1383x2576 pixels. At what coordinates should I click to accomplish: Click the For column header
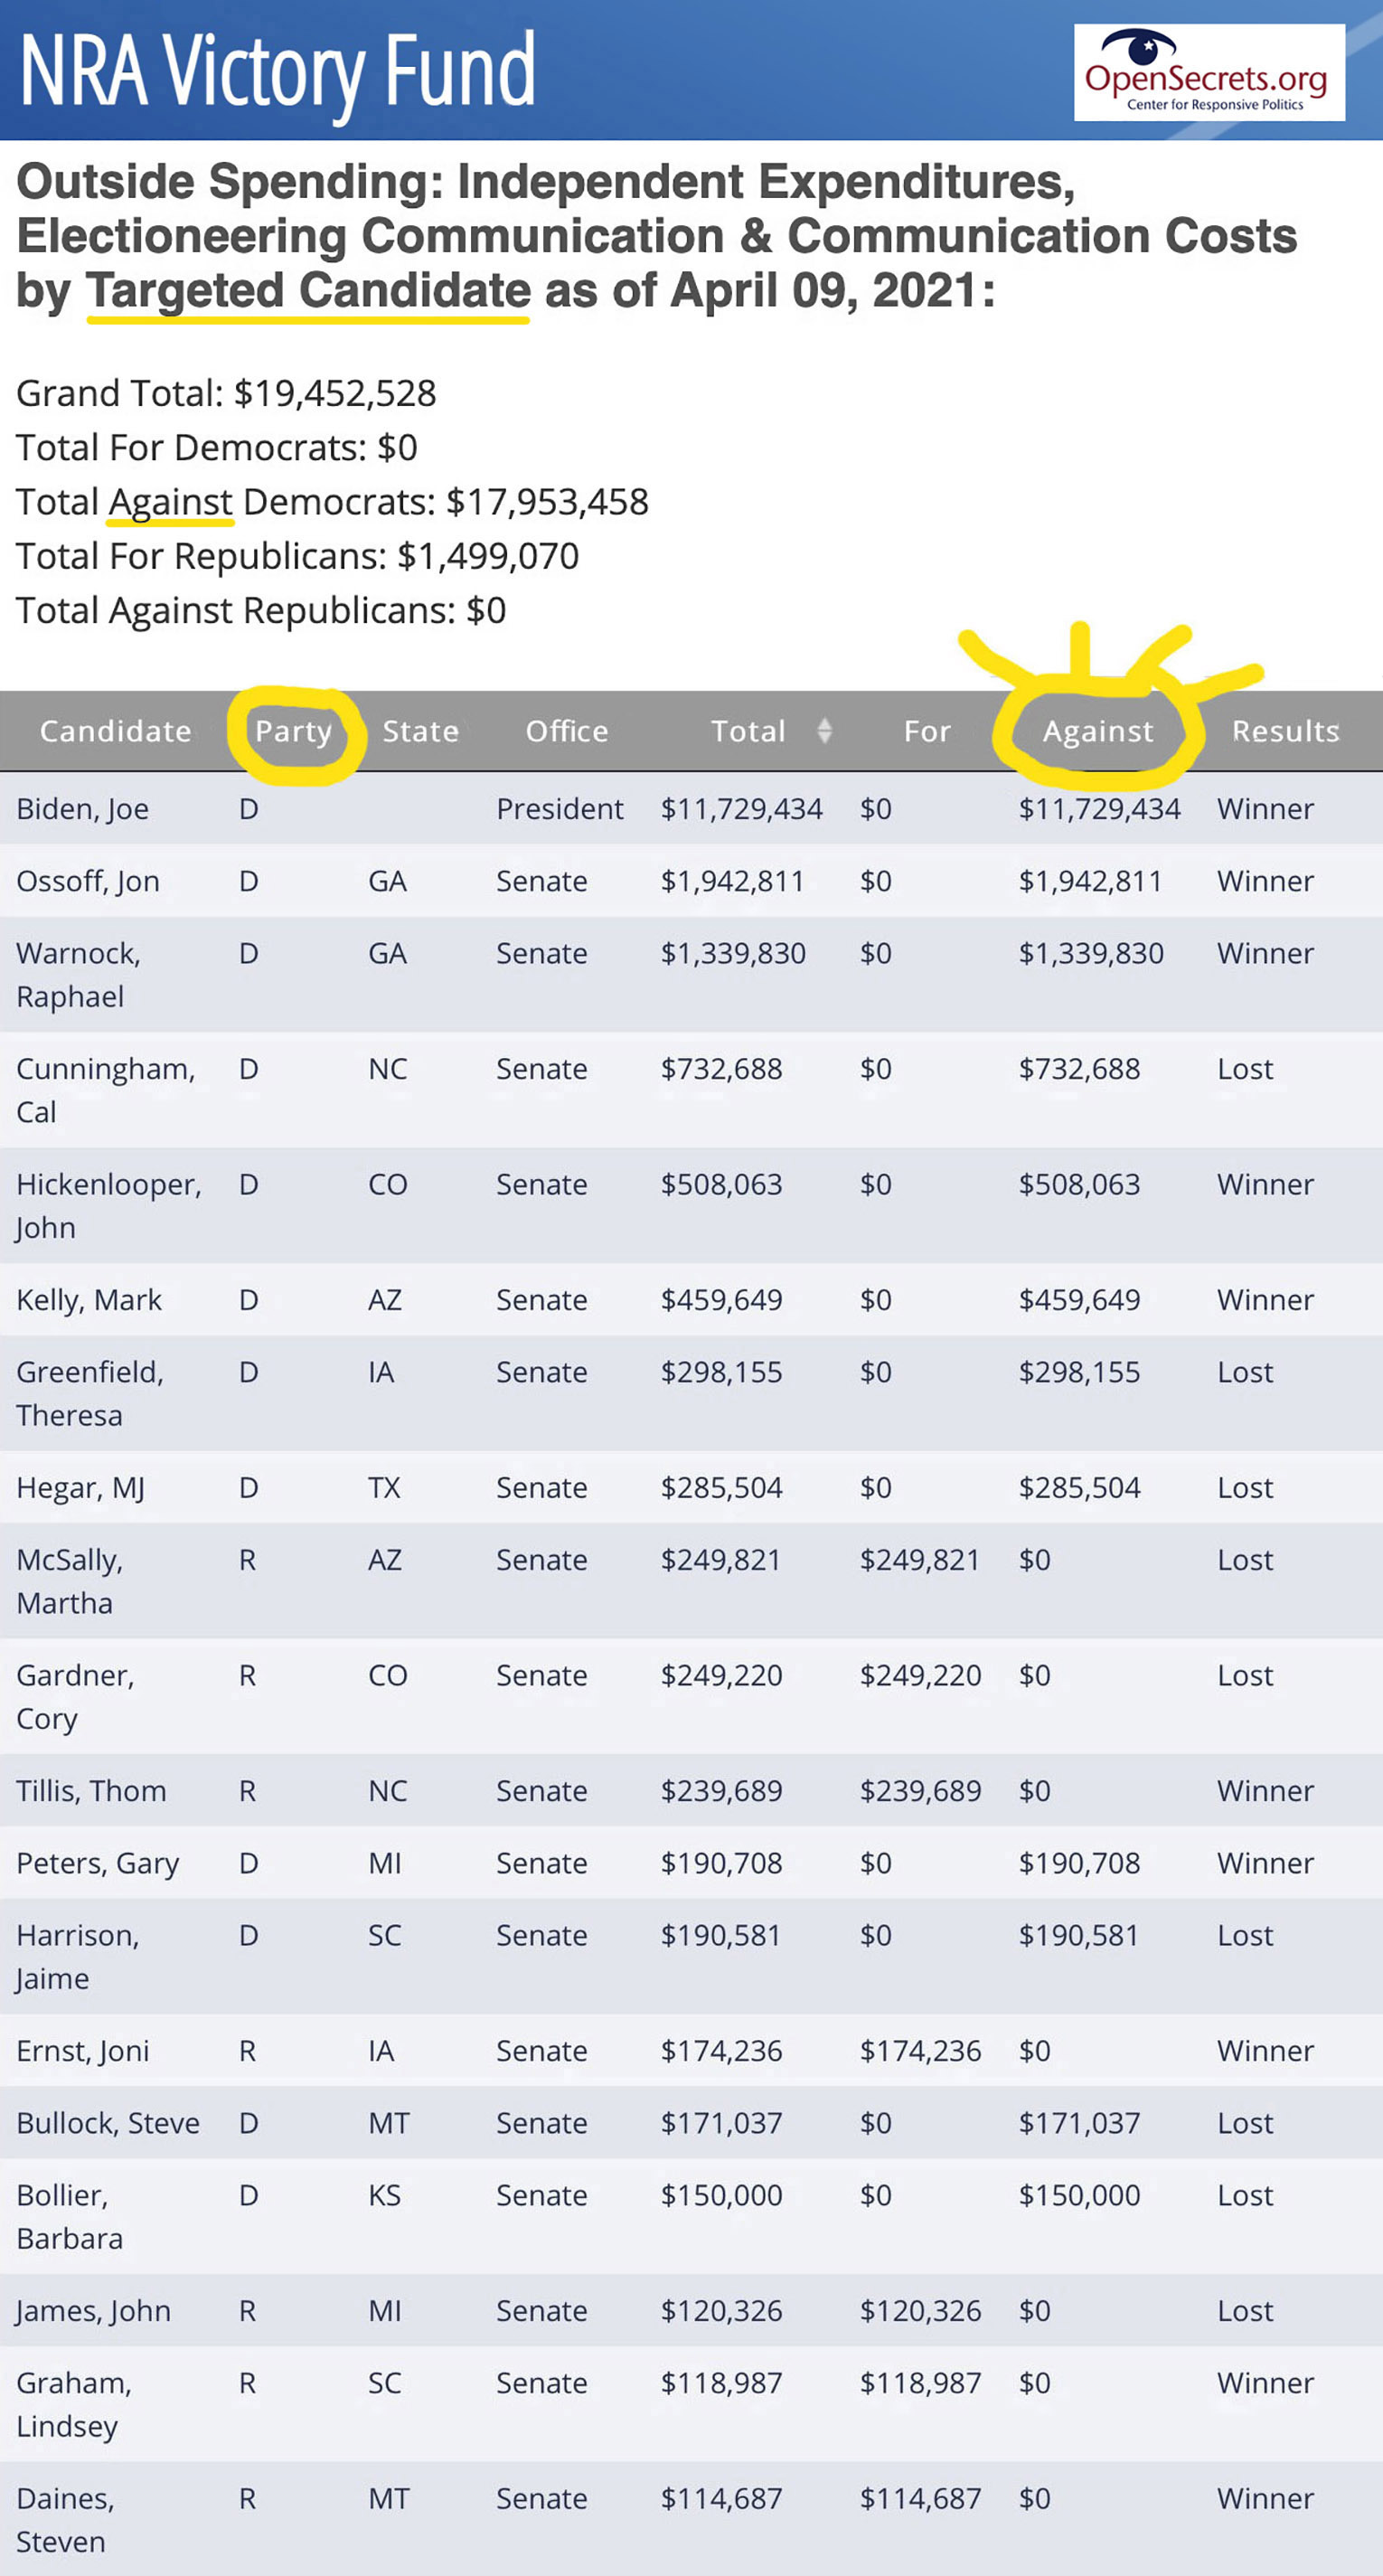pyautogui.click(x=927, y=731)
